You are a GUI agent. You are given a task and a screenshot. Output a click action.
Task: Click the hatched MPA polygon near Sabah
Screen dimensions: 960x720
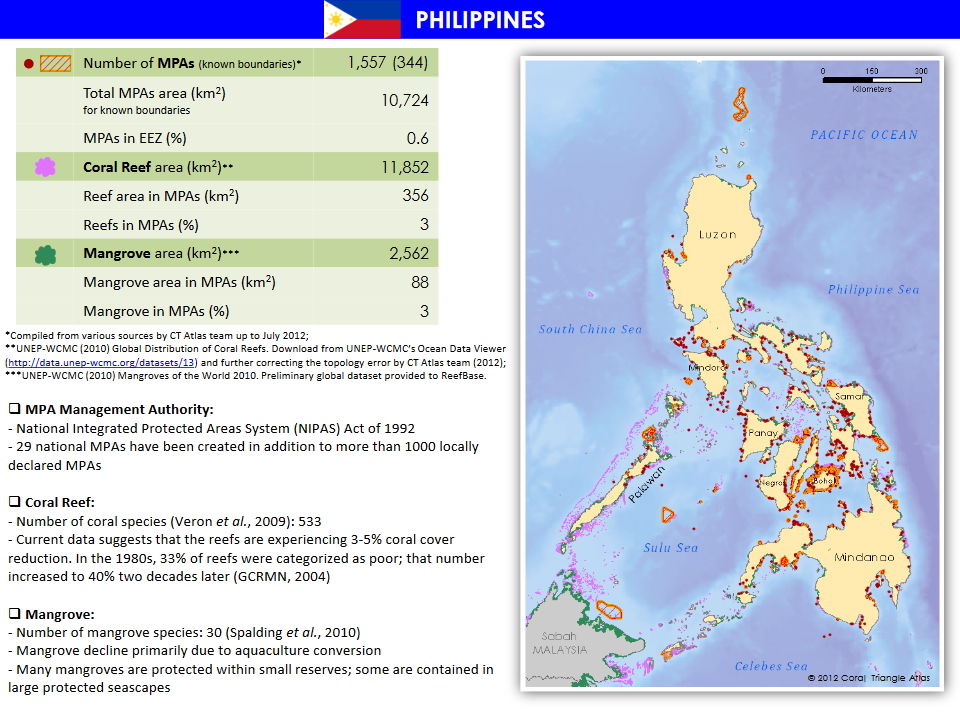608,608
